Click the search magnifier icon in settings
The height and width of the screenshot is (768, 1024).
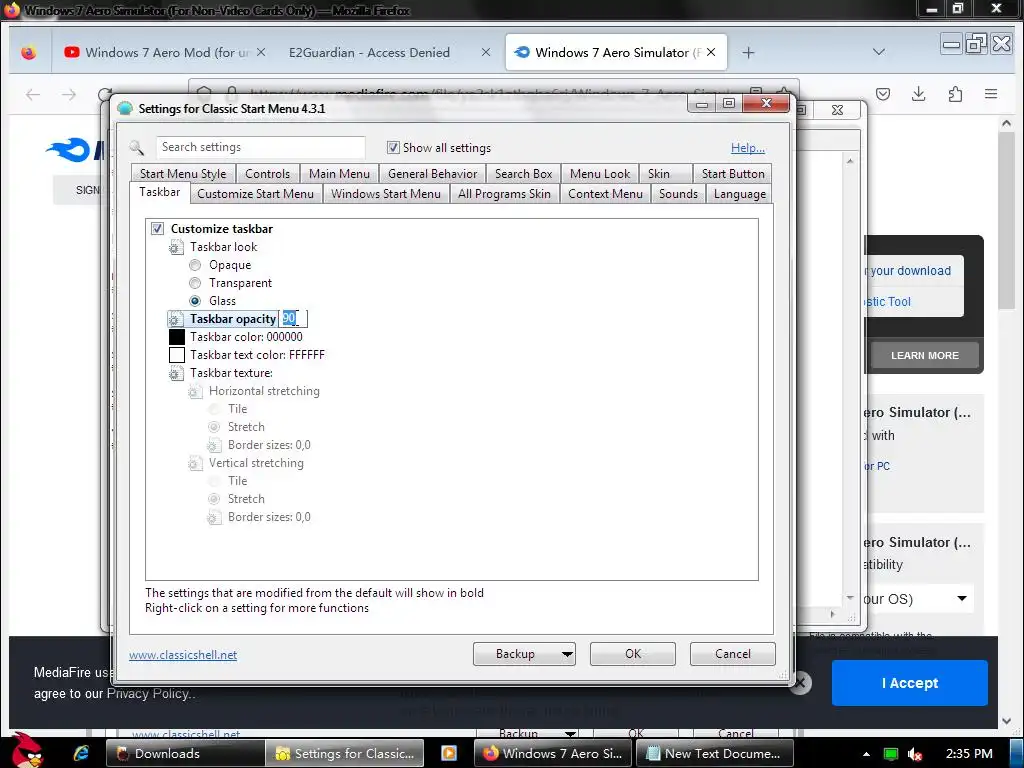pos(136,148)
